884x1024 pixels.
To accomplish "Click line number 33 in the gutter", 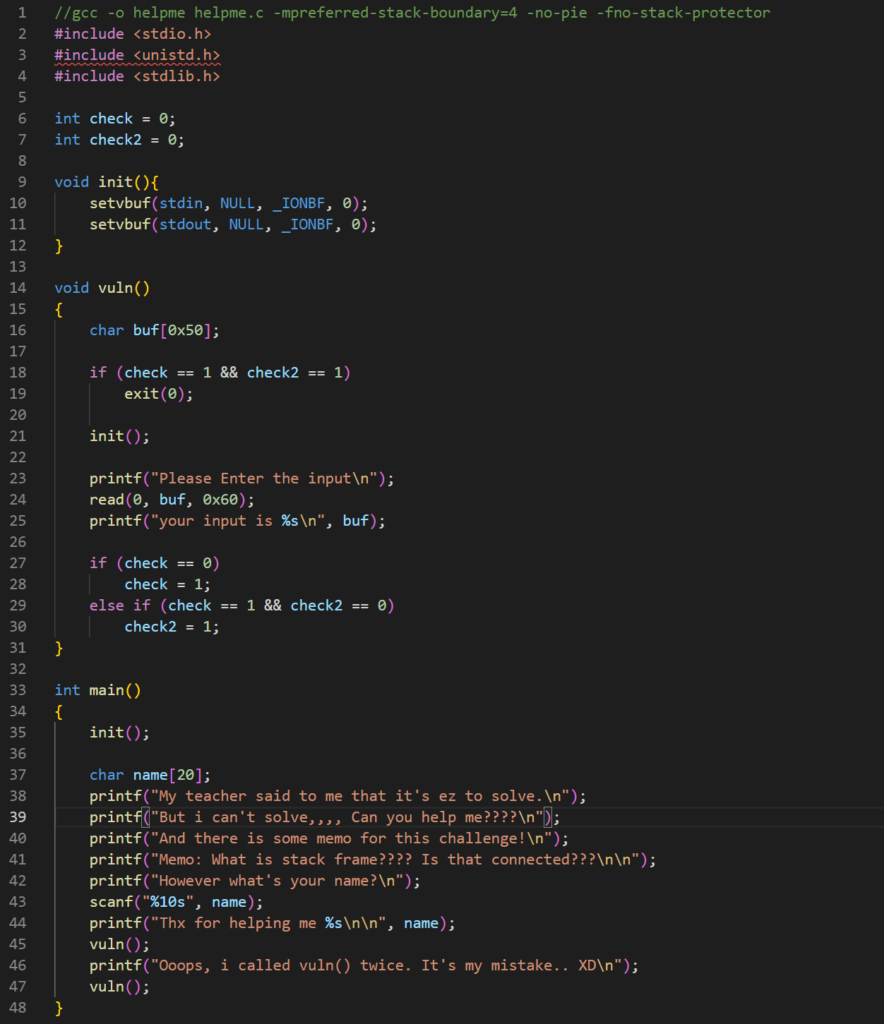I will [x=18, y=690].
